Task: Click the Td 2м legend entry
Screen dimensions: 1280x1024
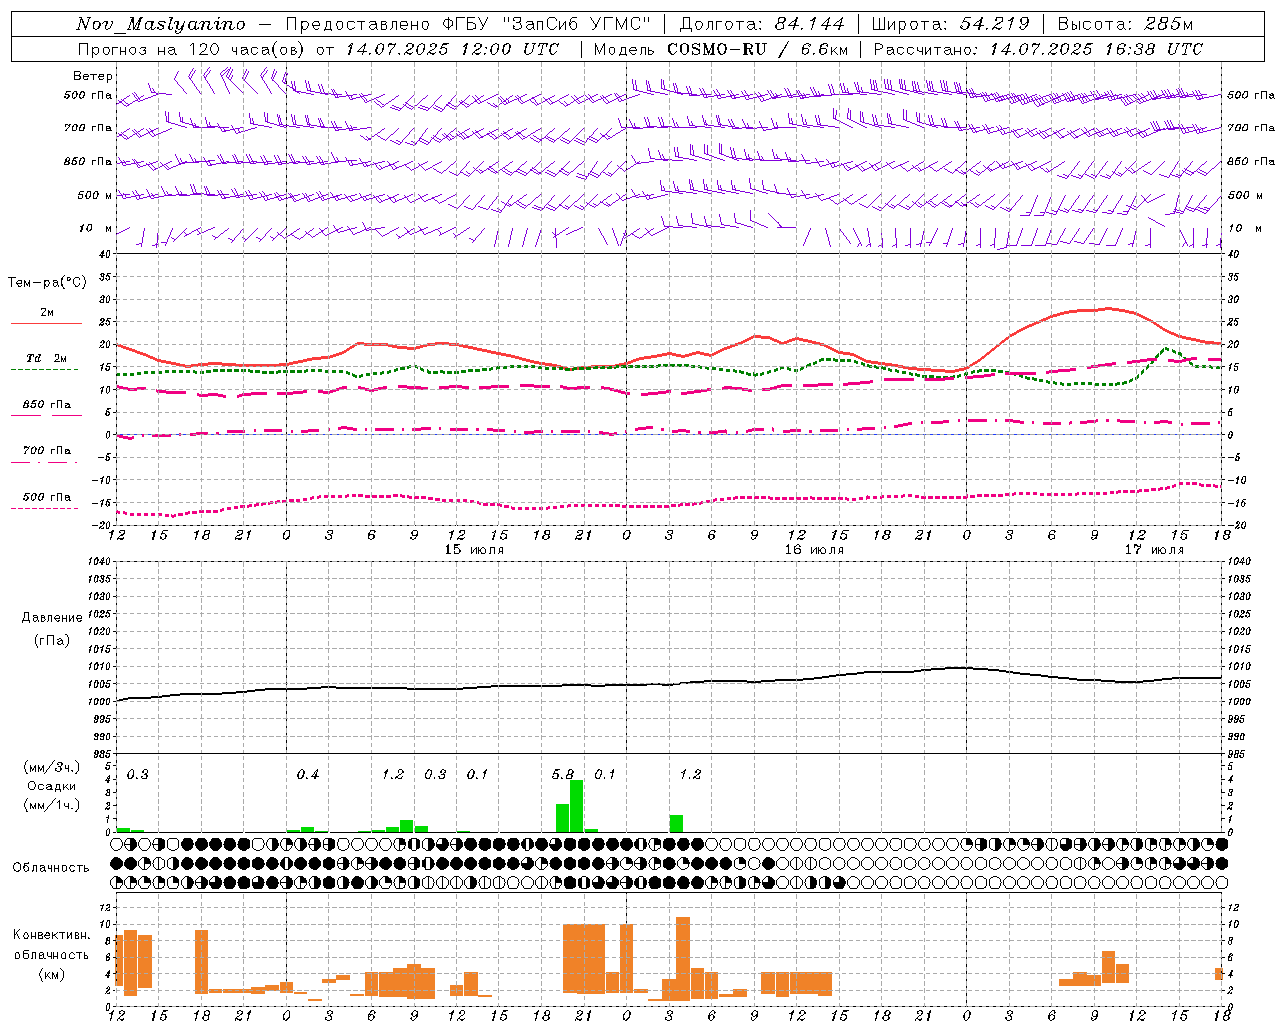Action: click(46, 358)
